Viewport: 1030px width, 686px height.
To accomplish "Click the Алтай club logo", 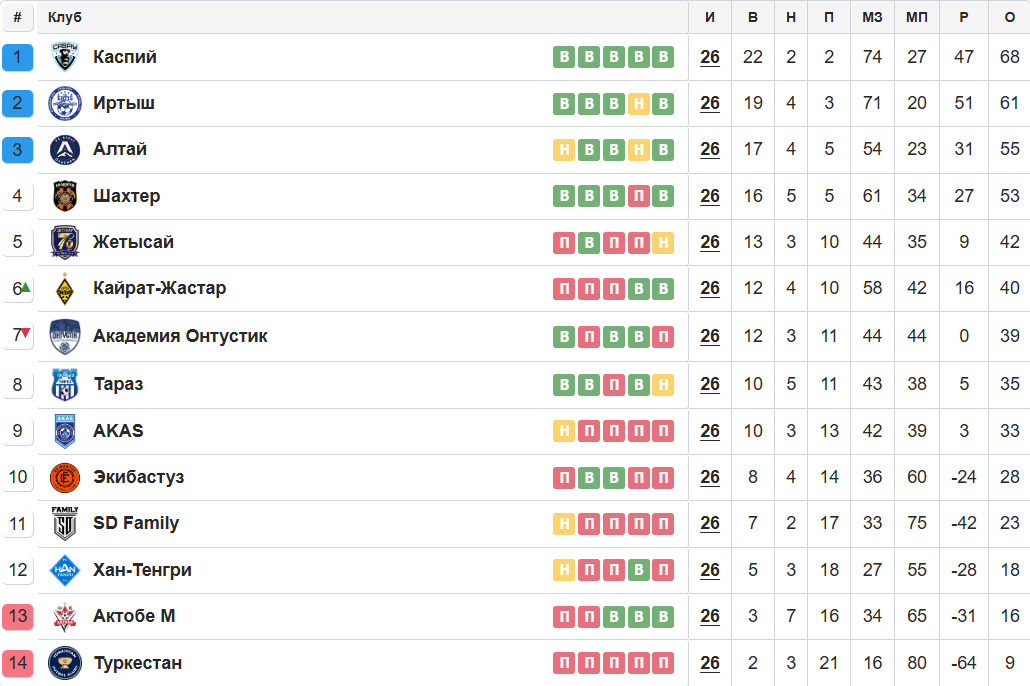I will (x=65, y=150).
